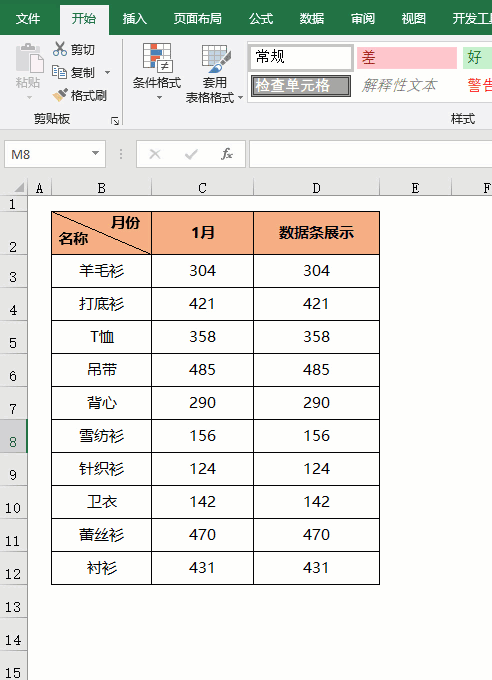Click the Paste clipboard icon

(x=29, y=58)
